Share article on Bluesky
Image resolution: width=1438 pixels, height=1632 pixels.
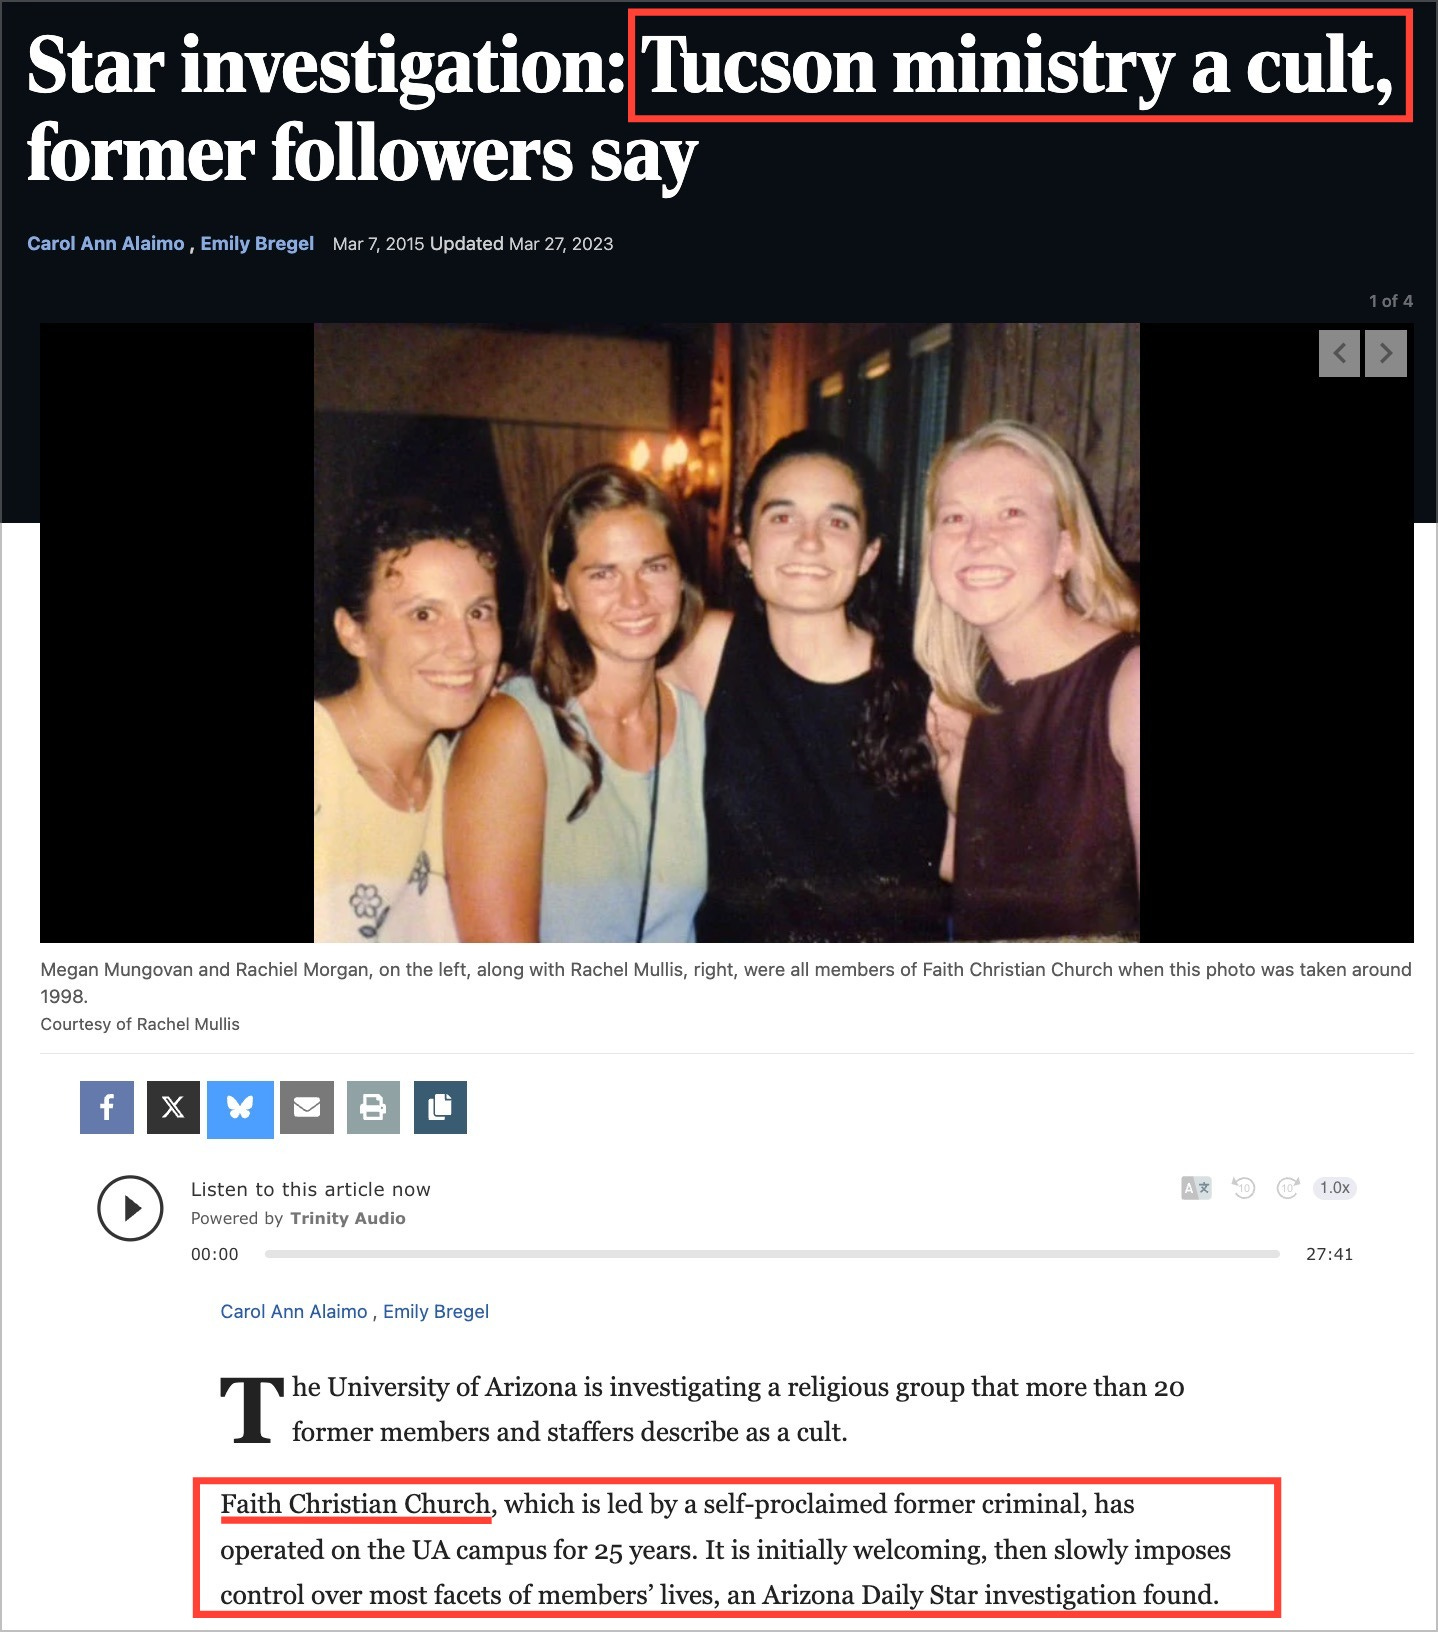point(240,1109)
